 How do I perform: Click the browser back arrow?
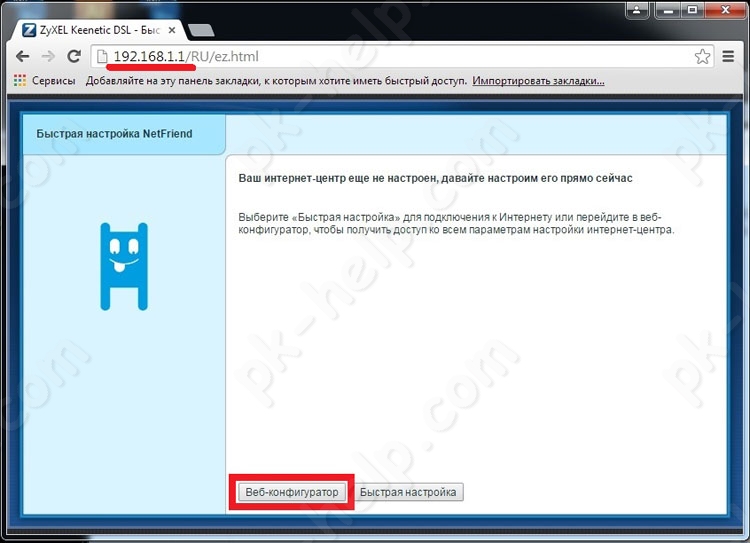(x=22, y=56)
